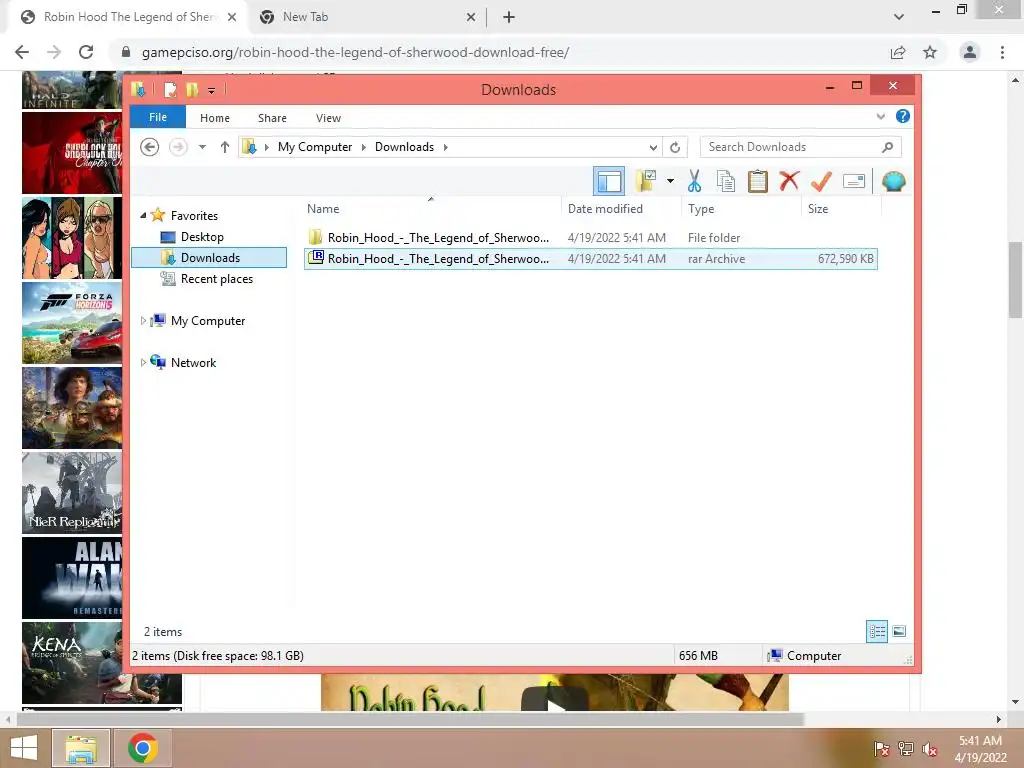Open a new Chrome tab with plus

(x=509, y=17)
